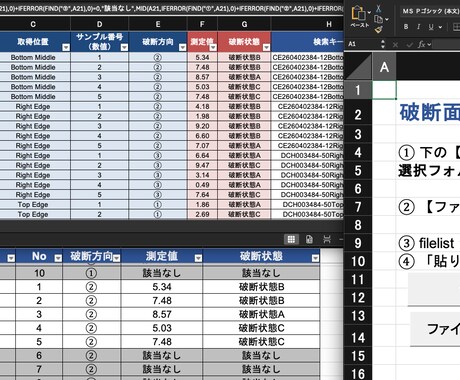Screen dimensions: 460x380
Task: Select row 13 header in right window
Action: click(x=358, y=316)
